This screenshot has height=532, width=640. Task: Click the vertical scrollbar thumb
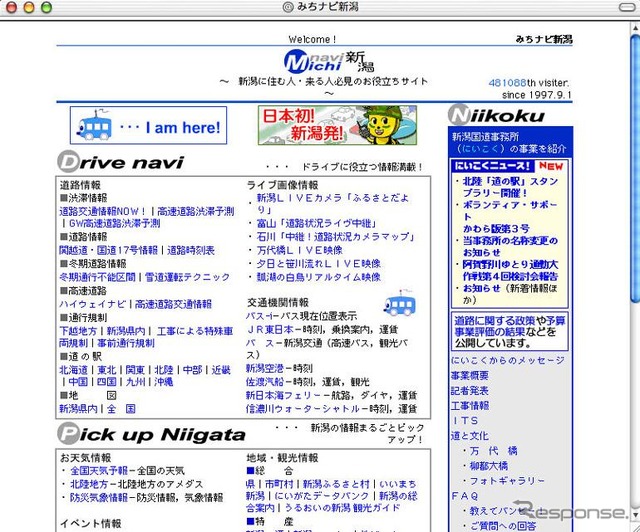click(635, 169)
